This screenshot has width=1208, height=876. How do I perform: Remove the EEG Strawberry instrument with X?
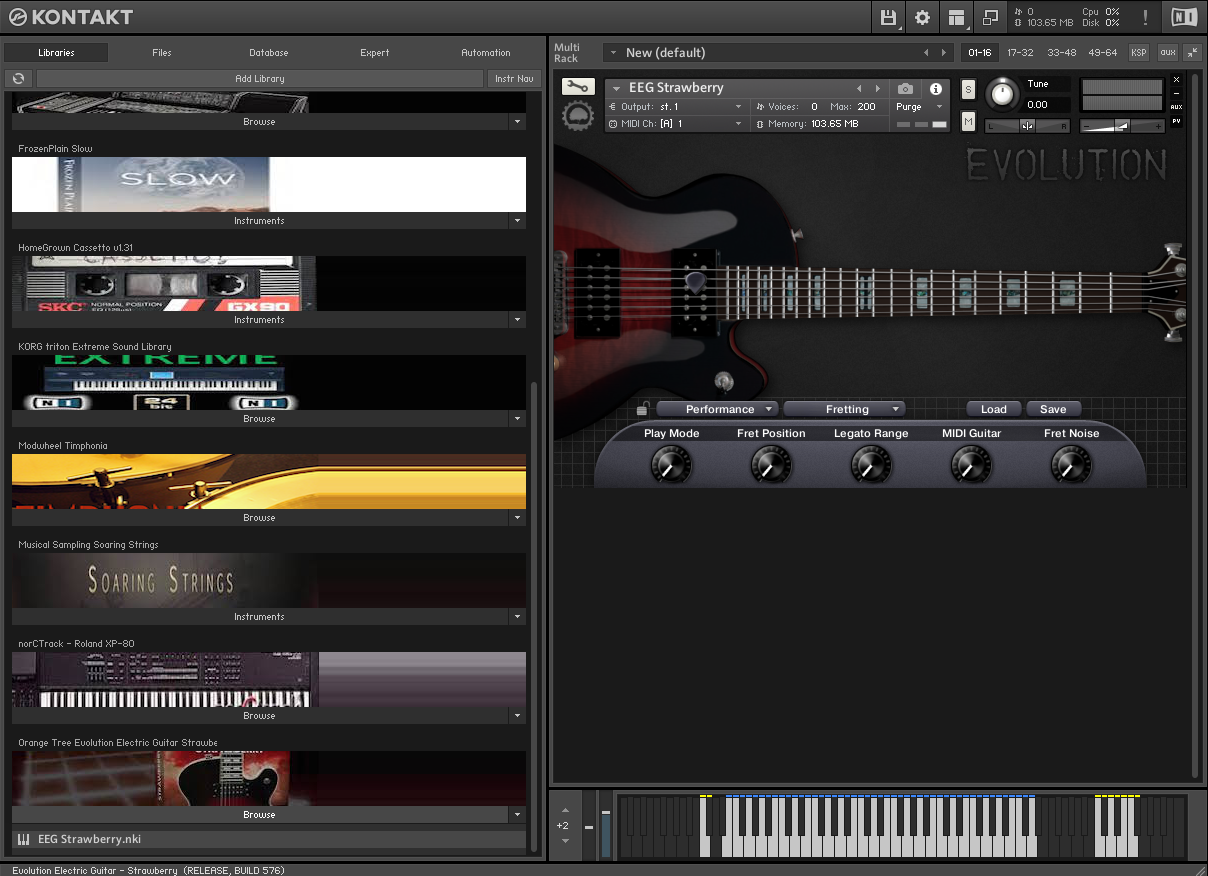pos(1176,79)
